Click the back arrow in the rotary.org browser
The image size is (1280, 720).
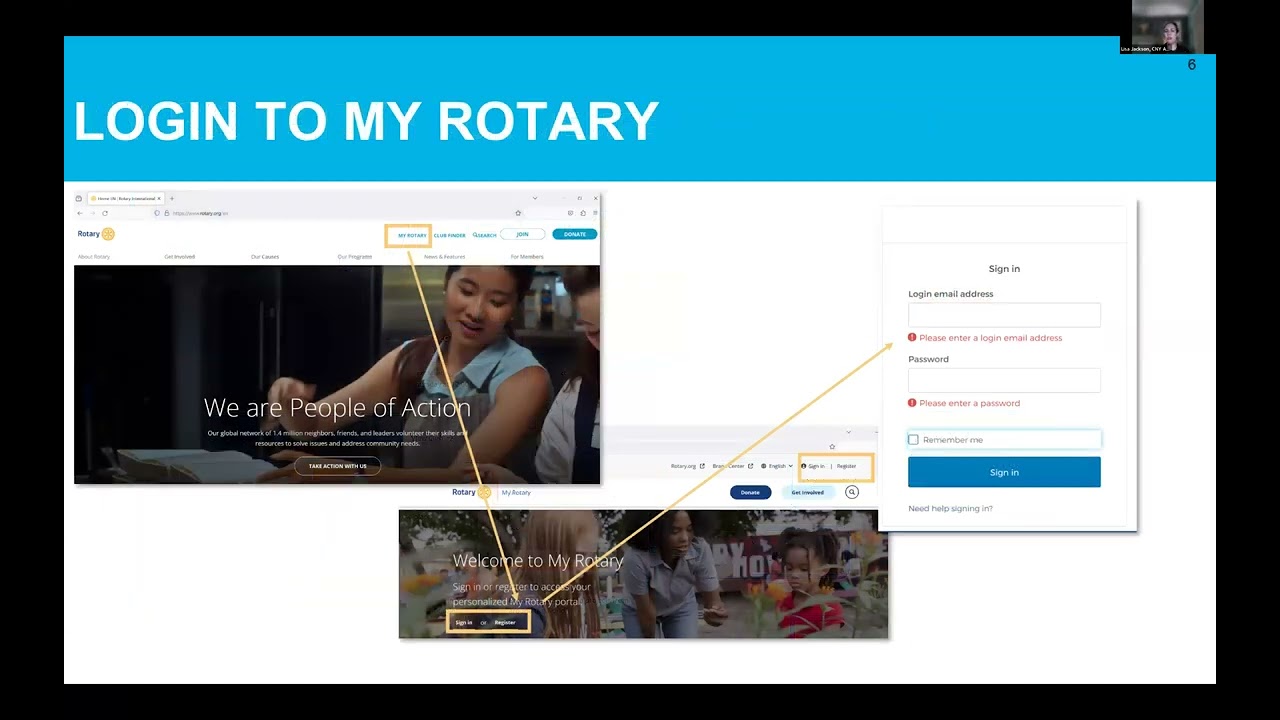coord(80,213)
